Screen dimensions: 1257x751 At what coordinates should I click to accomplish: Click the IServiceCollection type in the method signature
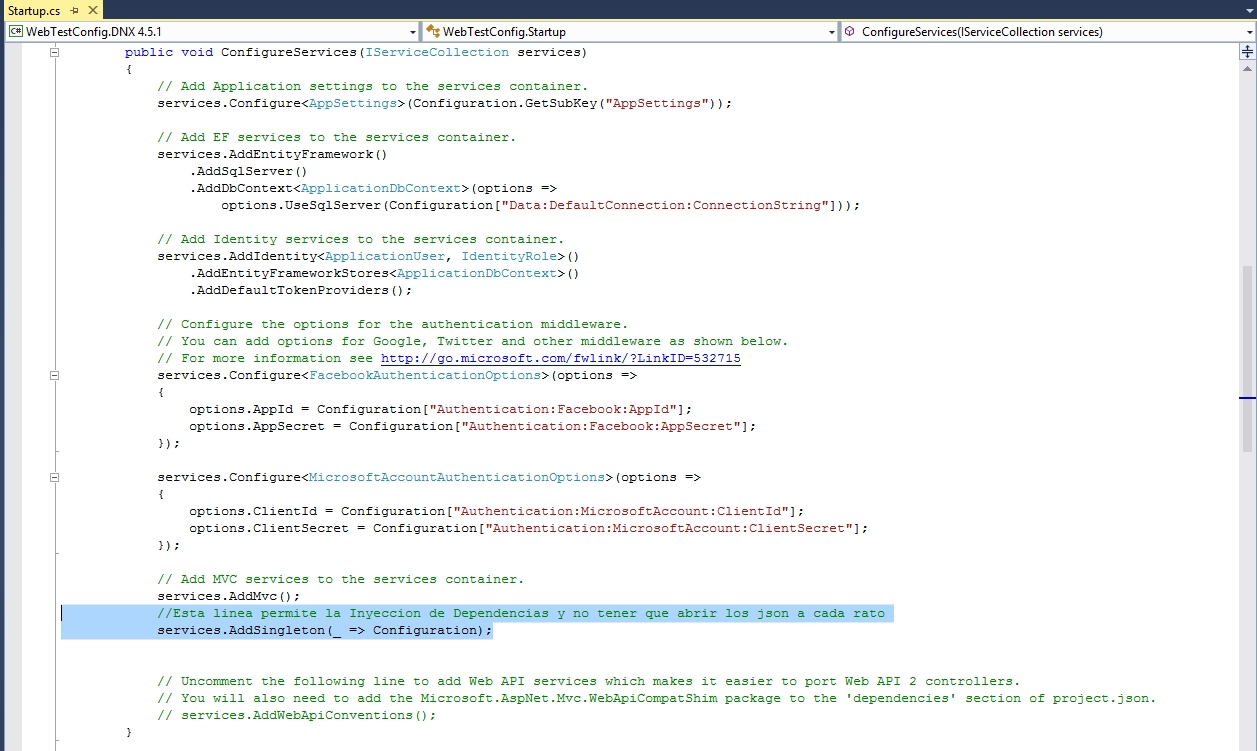[438, 52]
